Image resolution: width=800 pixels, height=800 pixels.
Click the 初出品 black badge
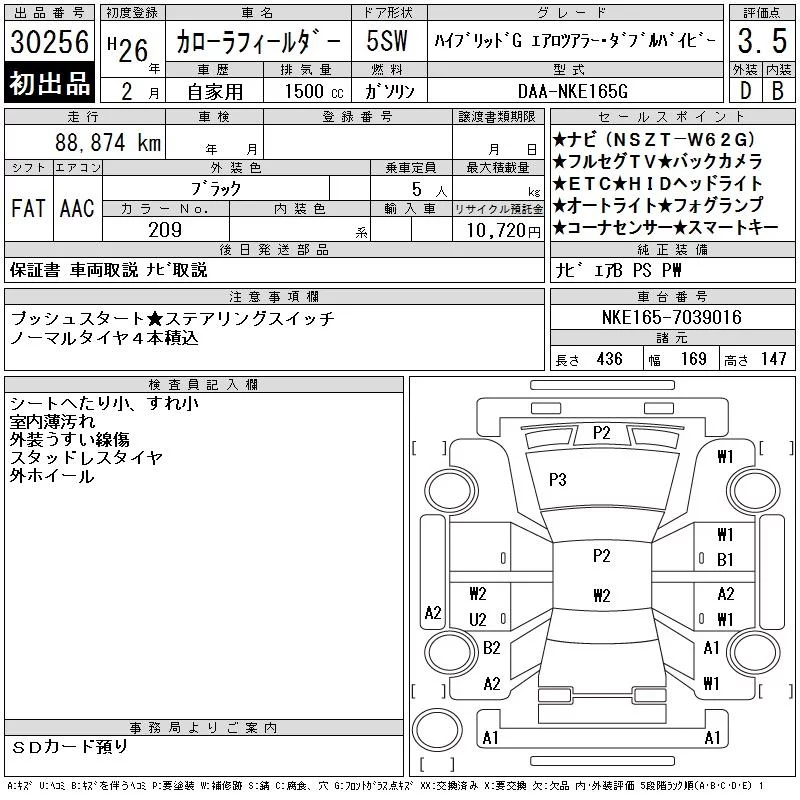[x=49, y=83]
